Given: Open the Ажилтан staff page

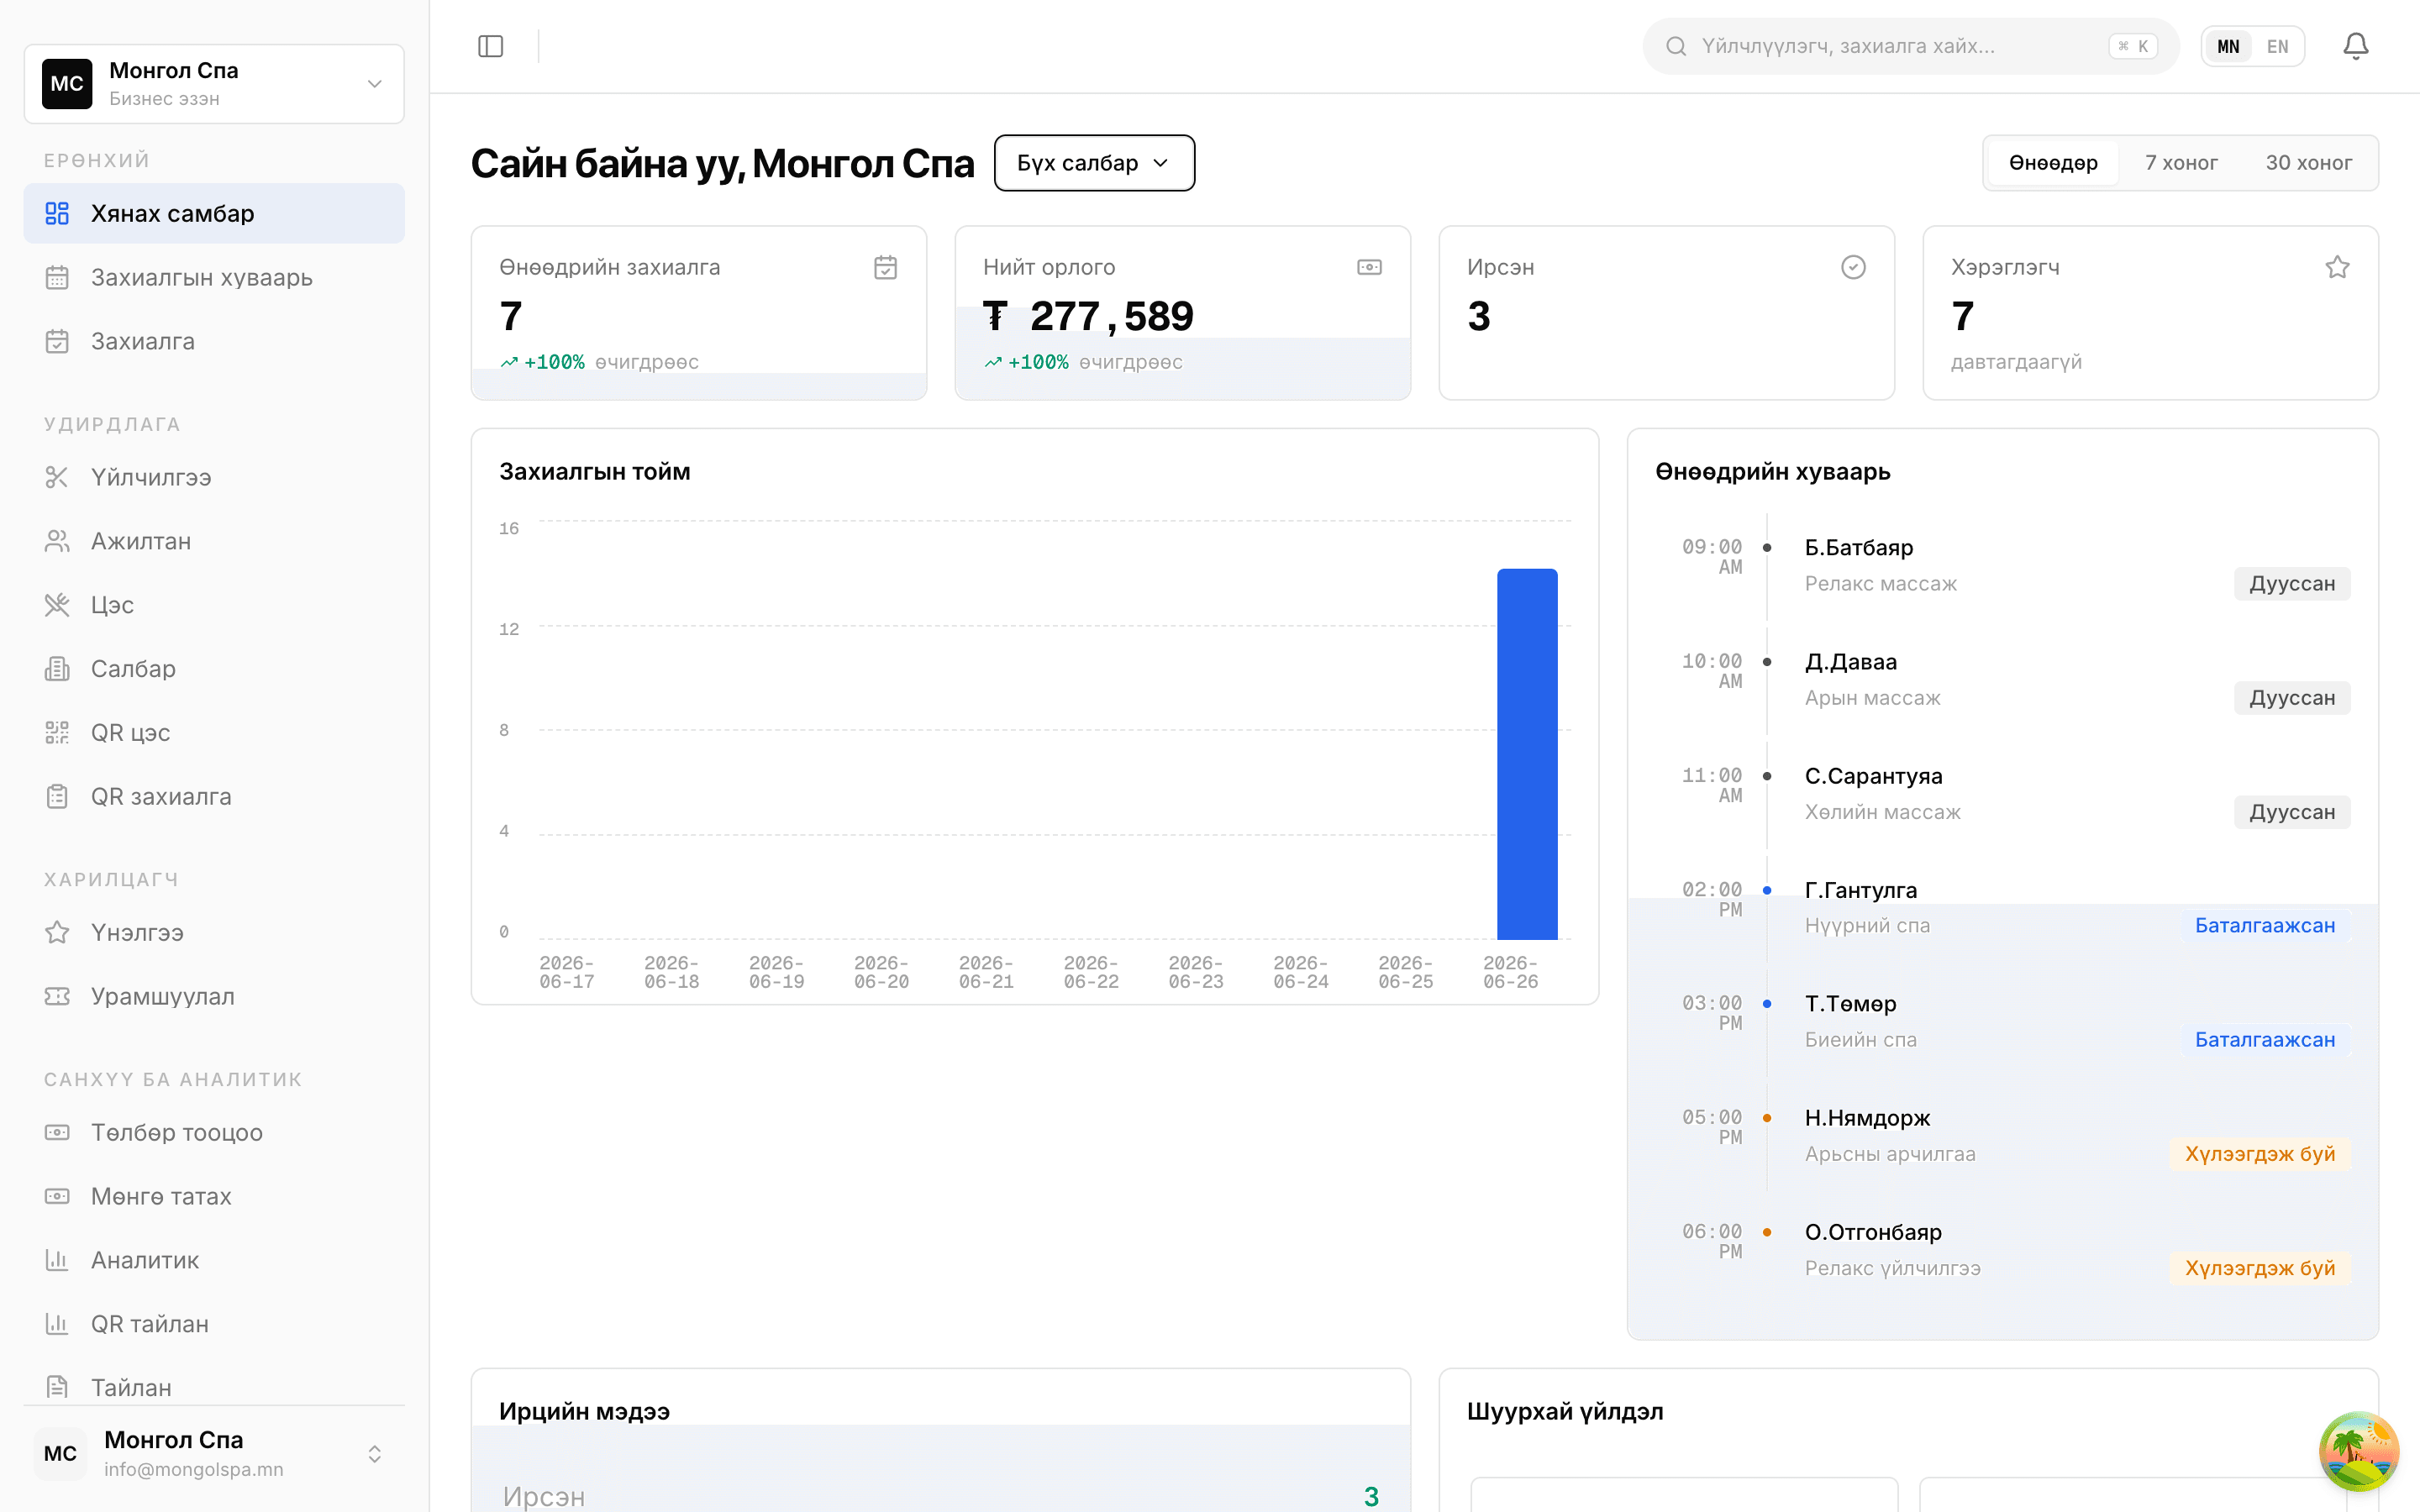Looking at the screenshot, I should pos(214,541).
